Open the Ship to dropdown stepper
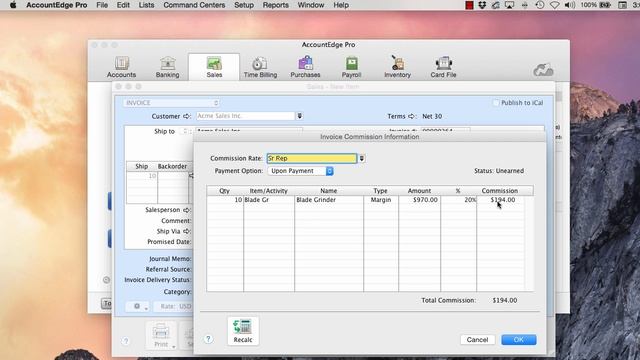 pyautogui.click(x=184, y=131)
